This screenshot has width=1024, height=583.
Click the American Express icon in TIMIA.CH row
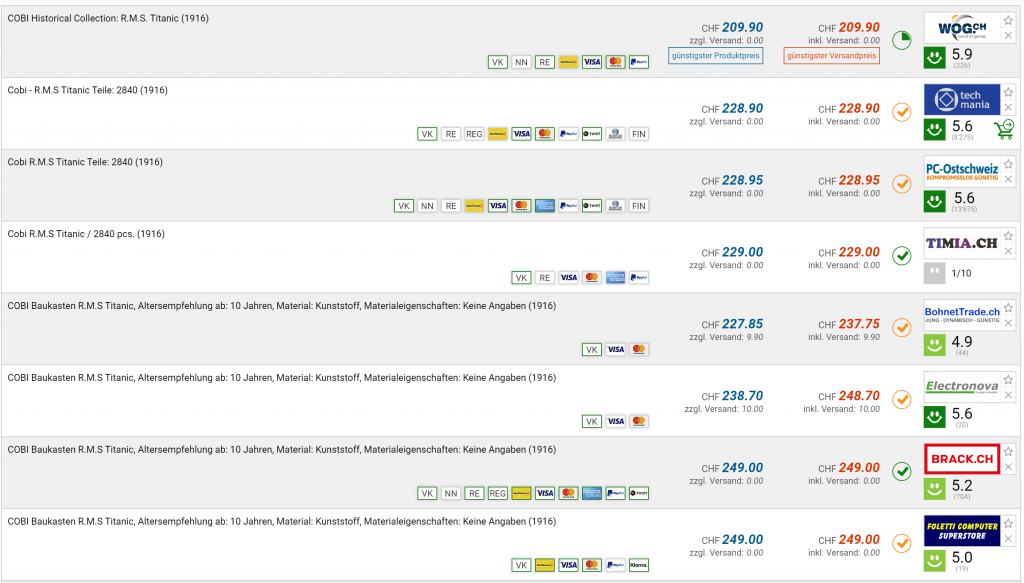[x=615, y=278]
